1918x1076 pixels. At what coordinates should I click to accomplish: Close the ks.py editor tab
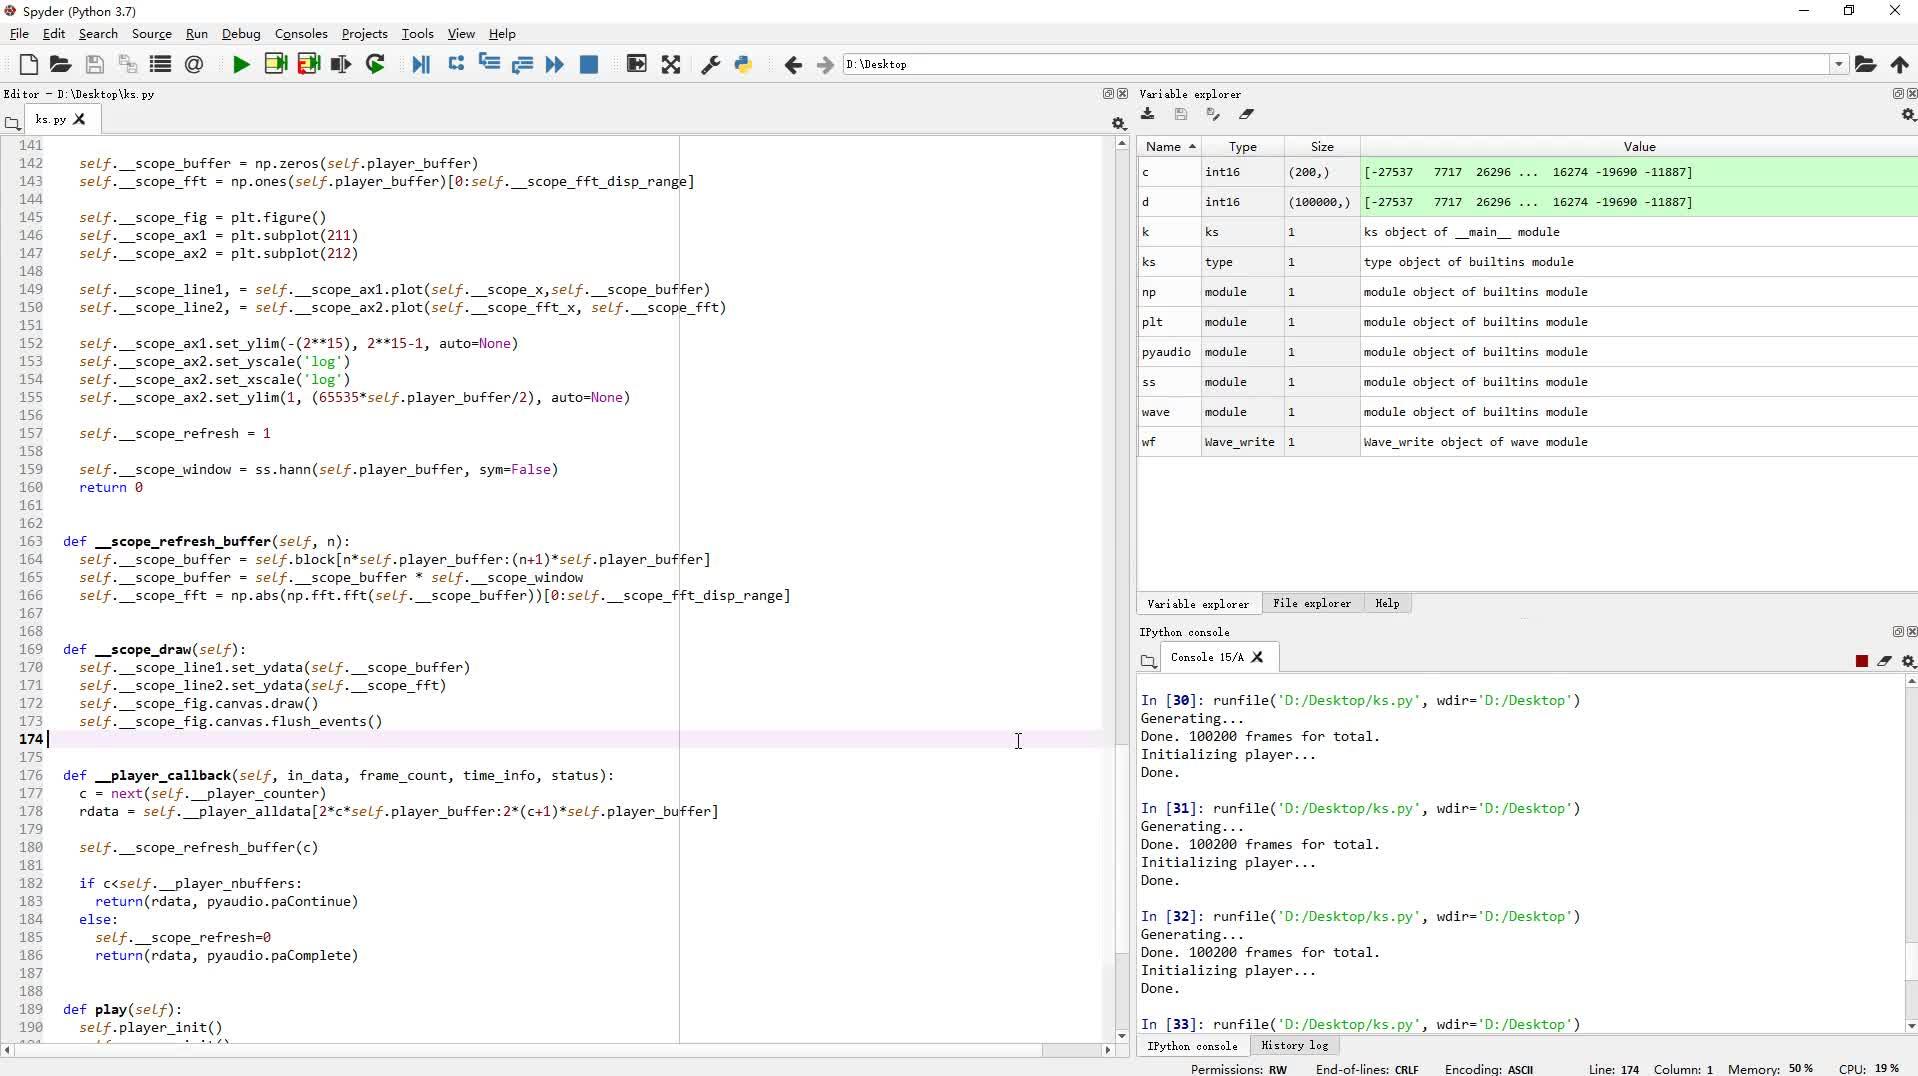(x=80, y=119)
